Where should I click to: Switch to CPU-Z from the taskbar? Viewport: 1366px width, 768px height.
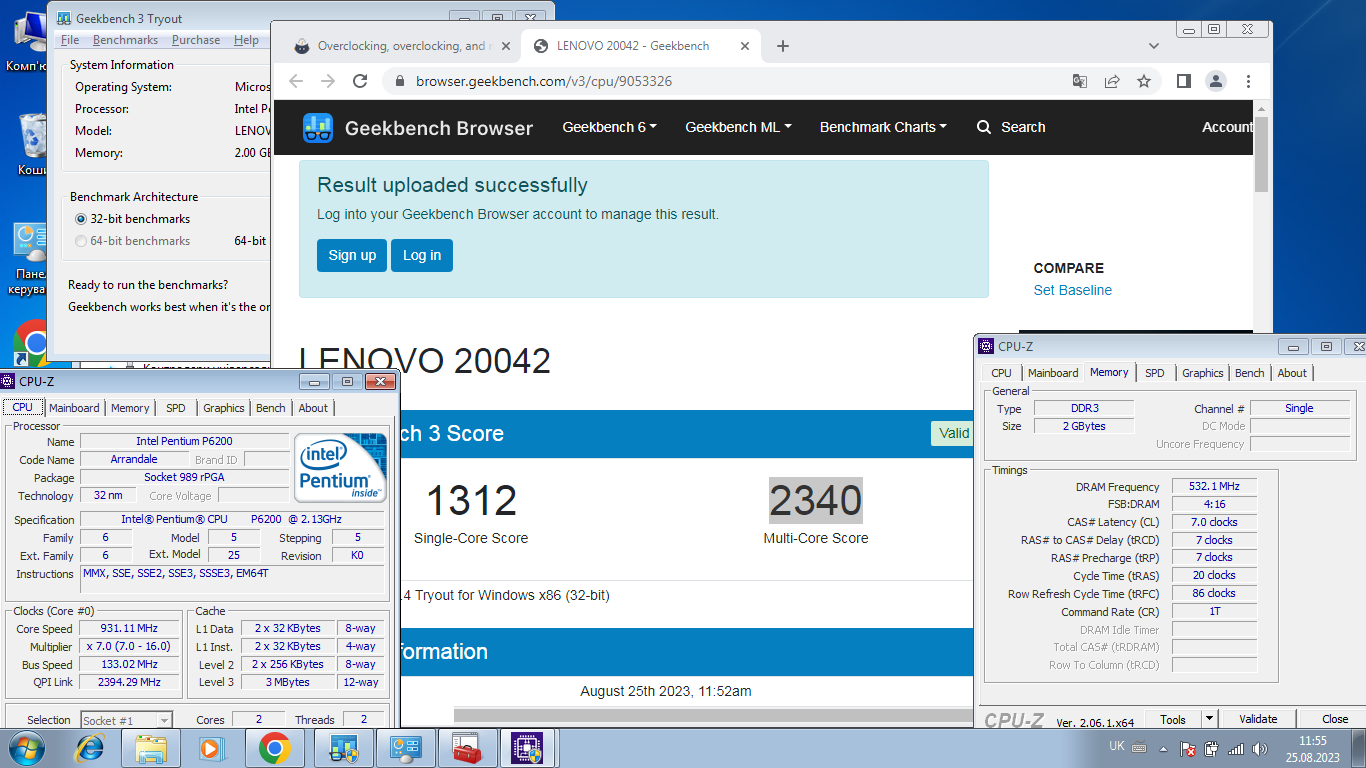click(527, 748)
